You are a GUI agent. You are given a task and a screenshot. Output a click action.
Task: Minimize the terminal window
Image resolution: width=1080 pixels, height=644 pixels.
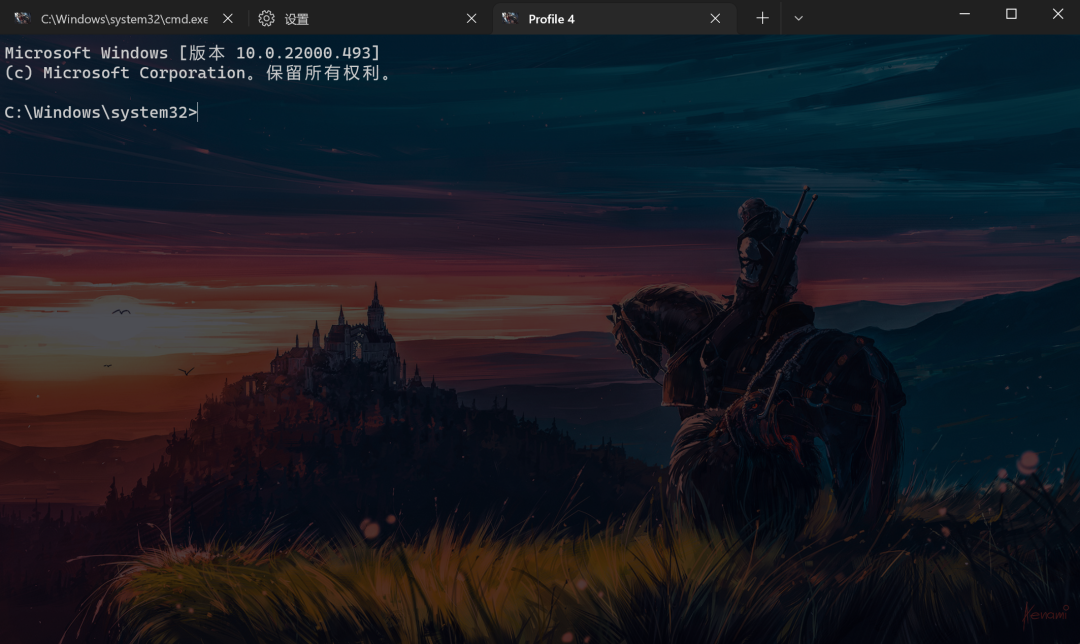click(964, 14)
